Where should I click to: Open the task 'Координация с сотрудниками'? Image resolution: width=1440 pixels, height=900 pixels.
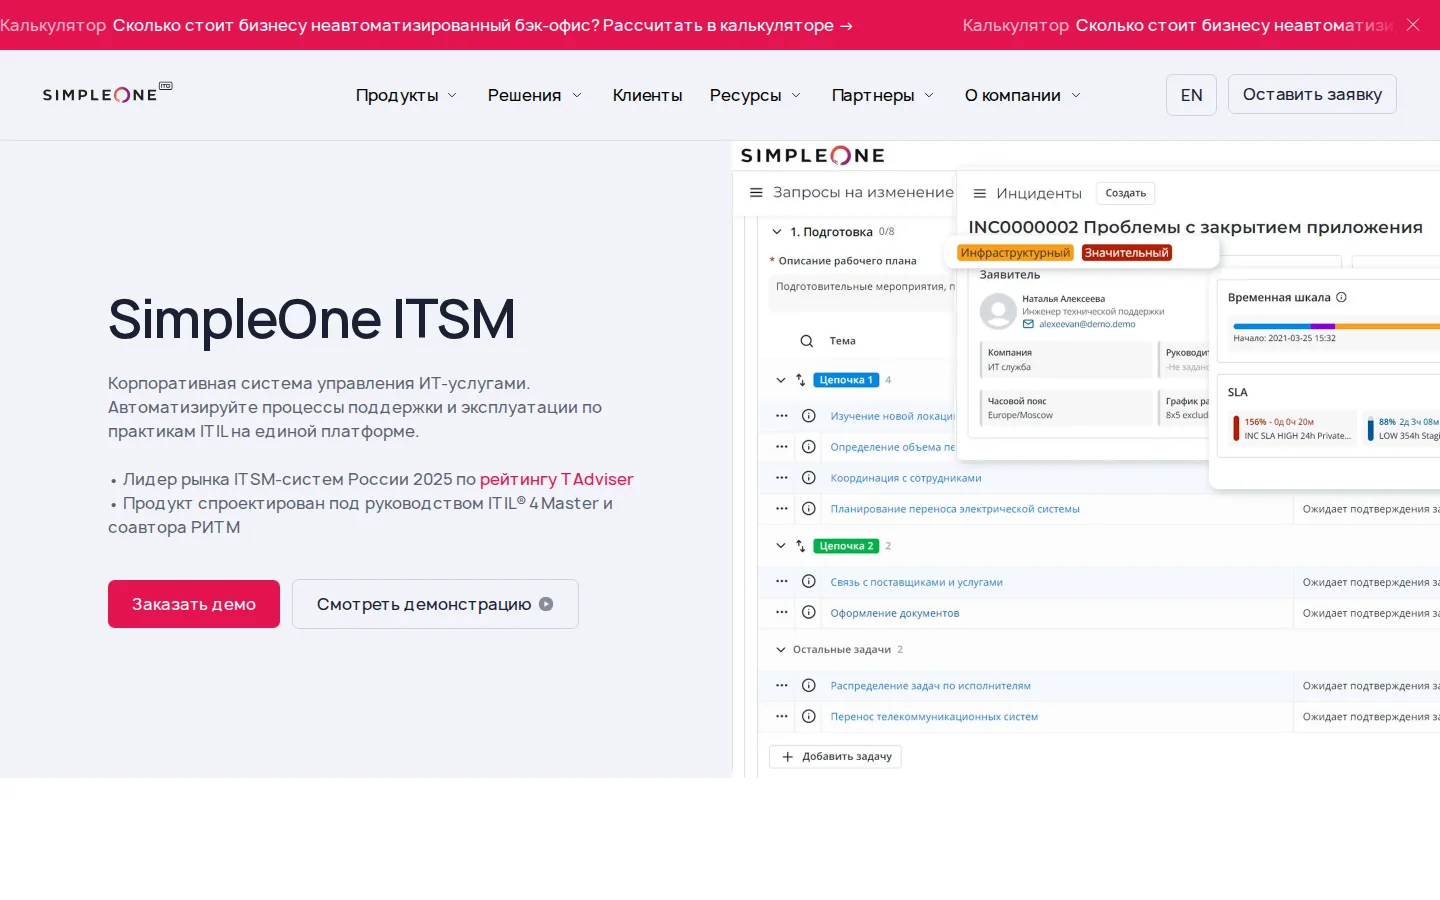(x=906, y=478)
